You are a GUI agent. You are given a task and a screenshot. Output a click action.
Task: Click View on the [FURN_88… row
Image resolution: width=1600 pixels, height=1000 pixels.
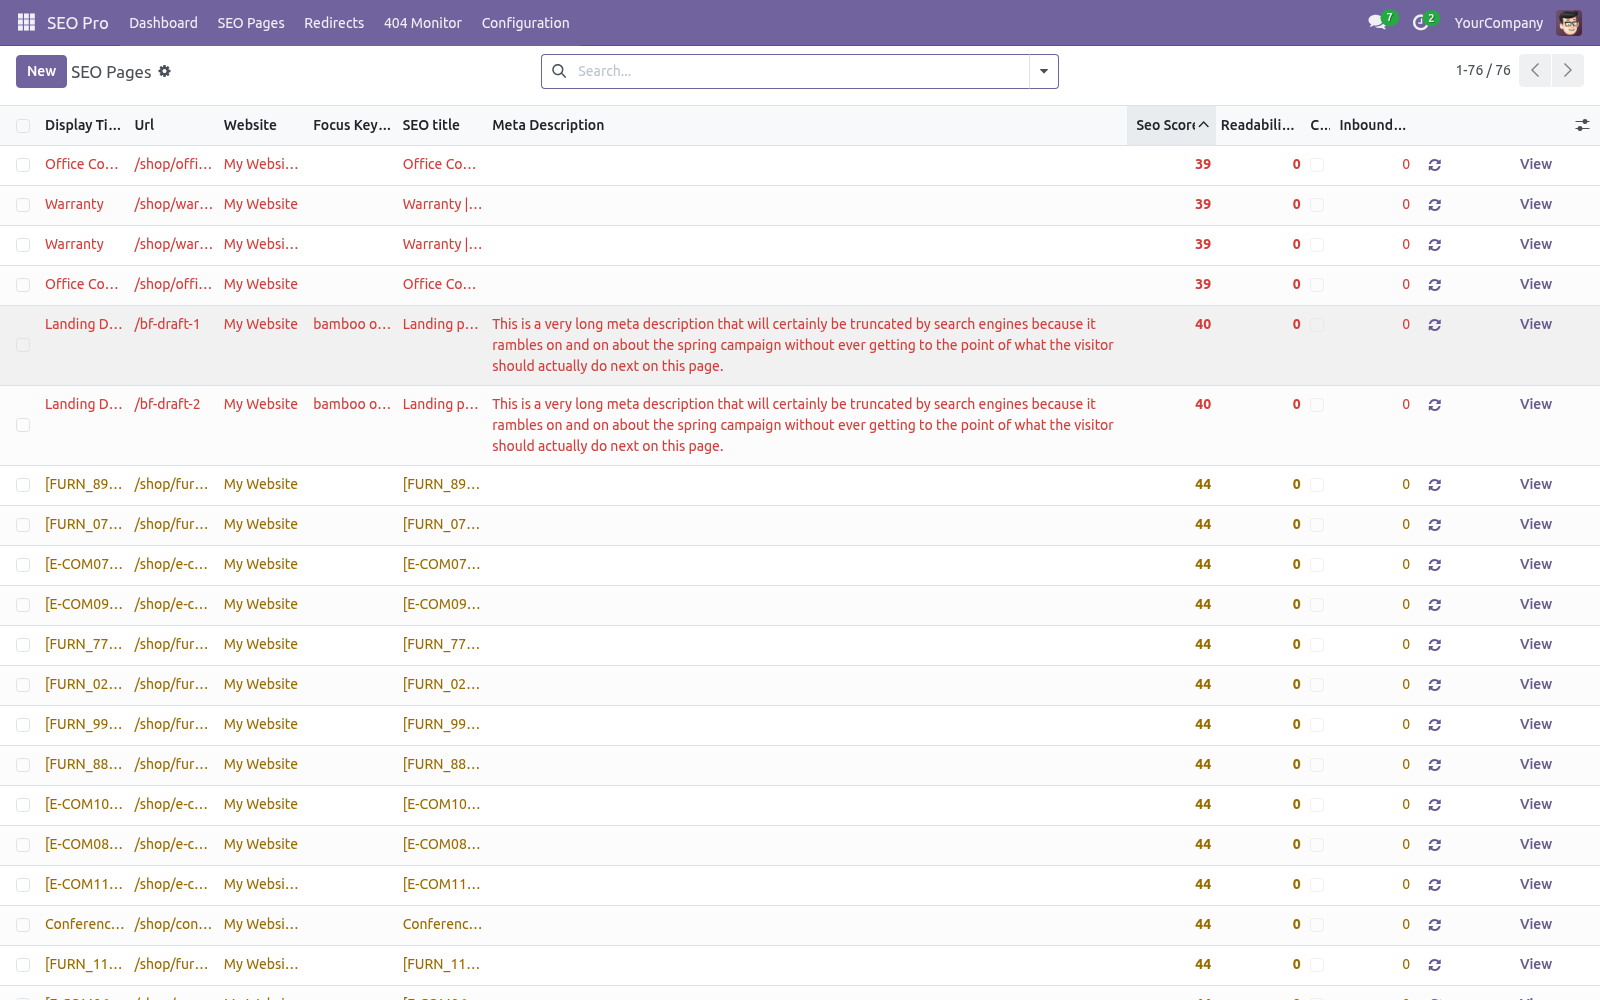click(1535, 764)
